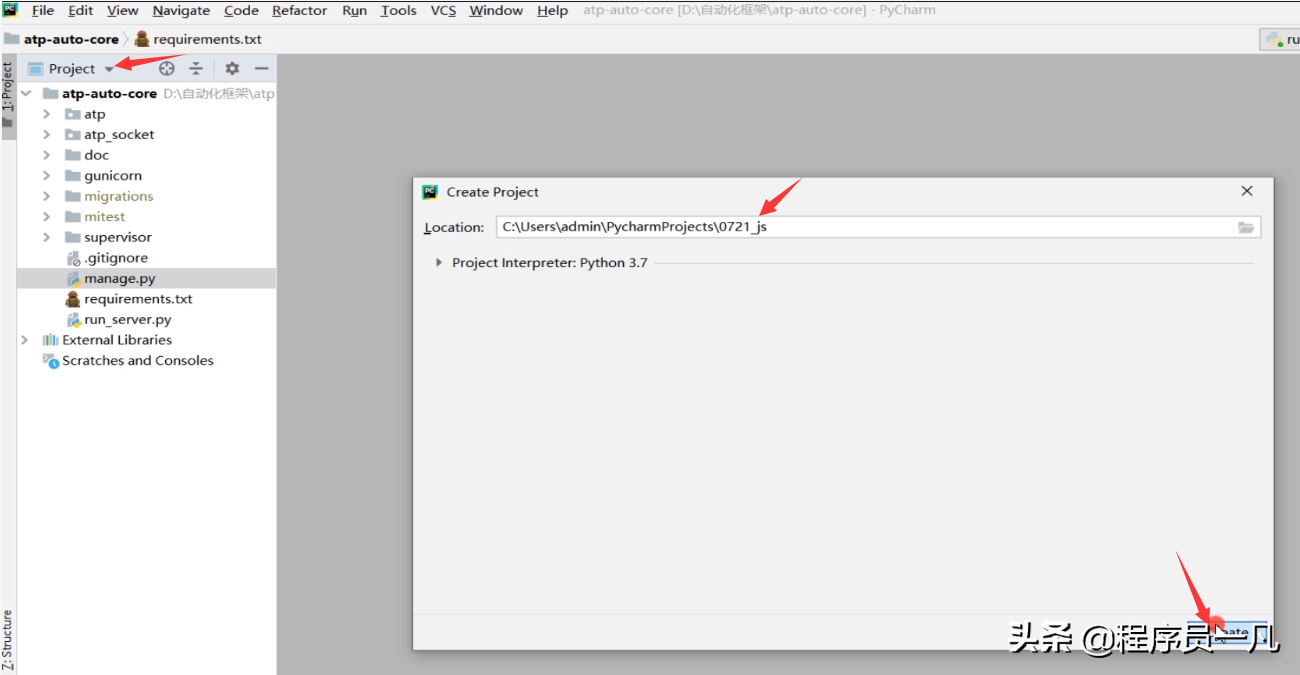Select the atp folder icon
The height and width of the screenshot is (675, 1300).
click(72, 114)
